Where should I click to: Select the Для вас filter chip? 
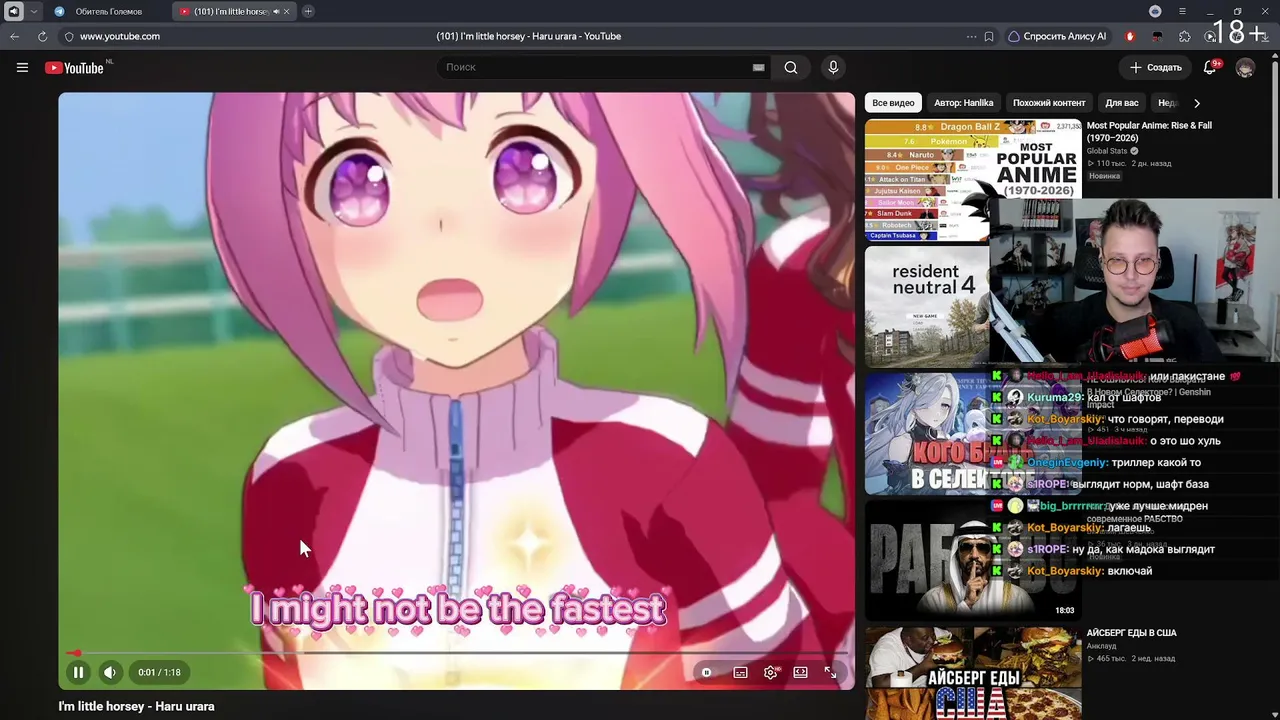pyautogui.click(x=1122, y=103)
